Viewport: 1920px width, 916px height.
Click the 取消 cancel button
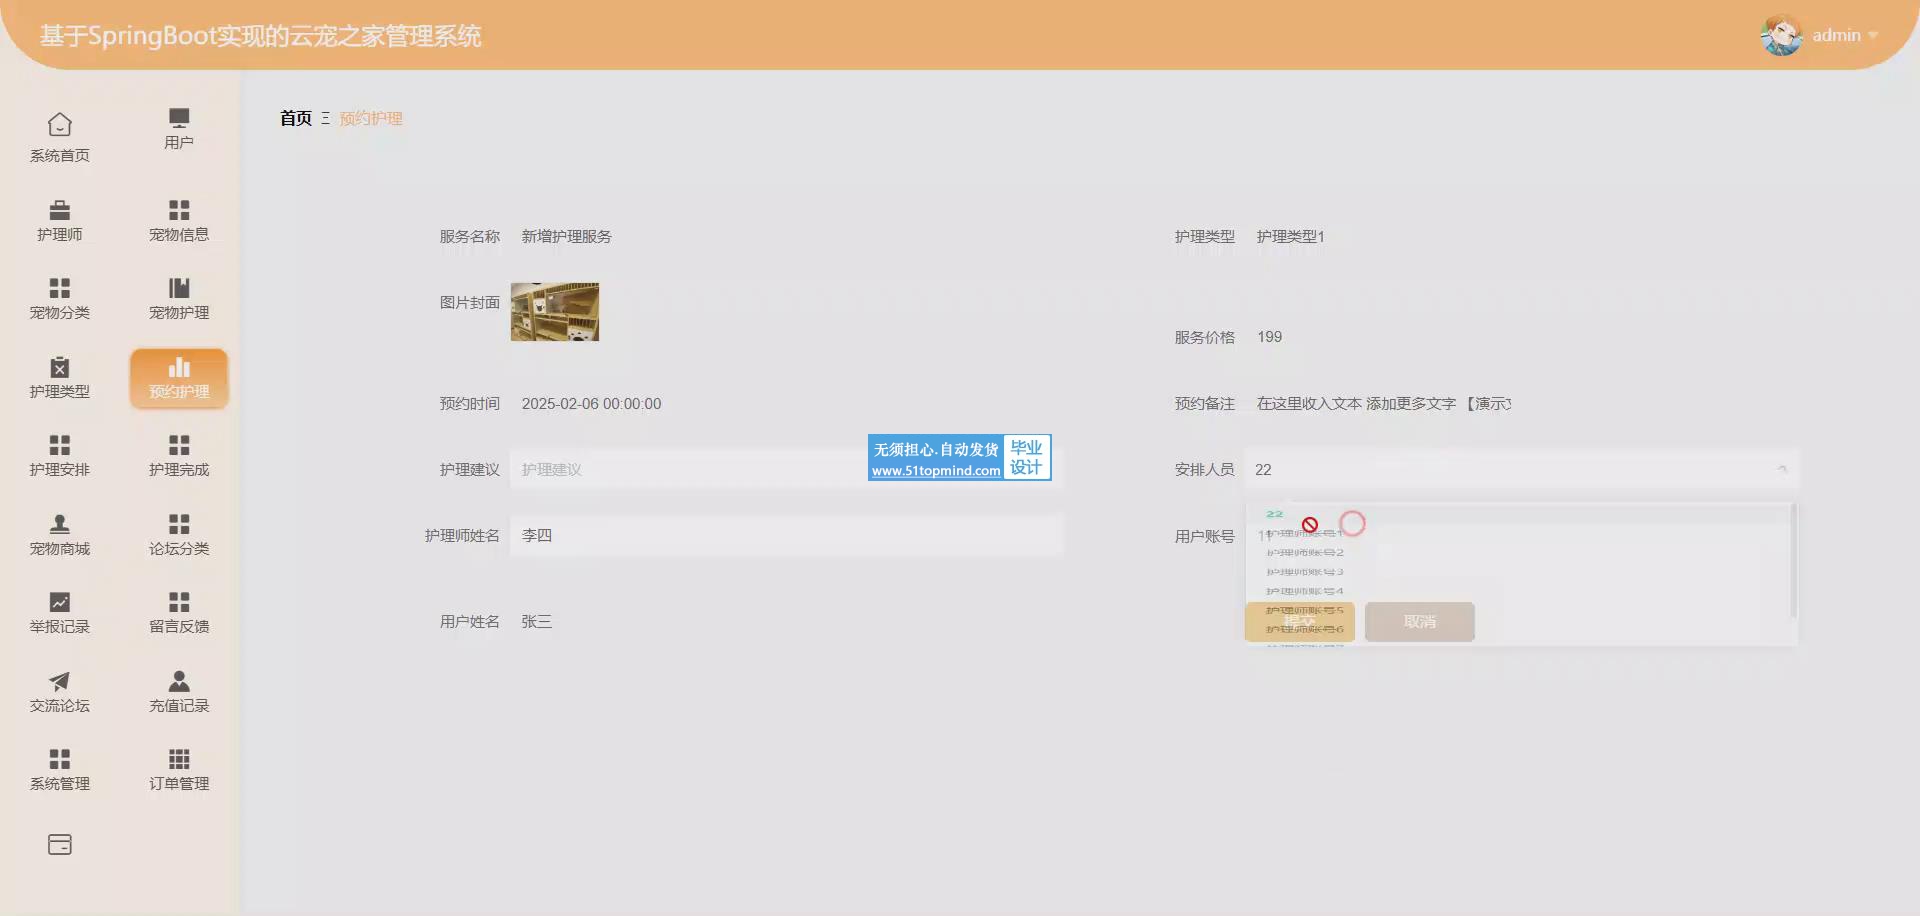pyautogui.click(x=1419, y=622)
